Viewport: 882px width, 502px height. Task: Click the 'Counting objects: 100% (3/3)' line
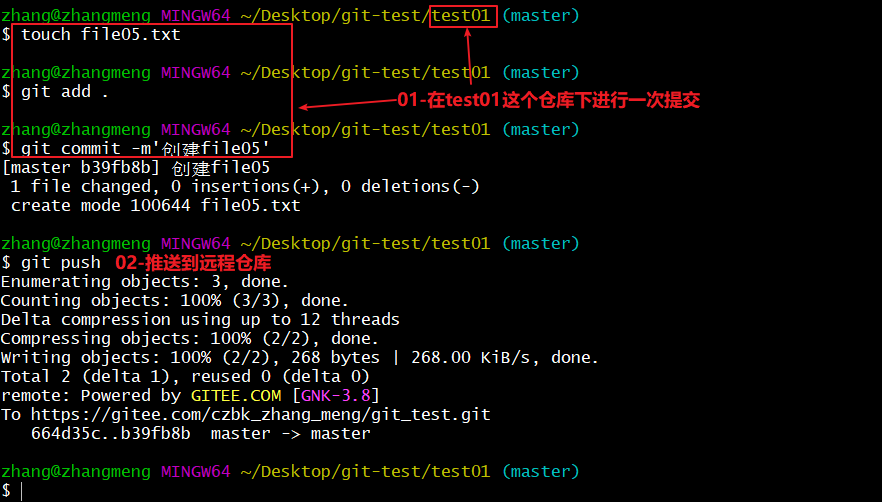click(x=174, y=301)
